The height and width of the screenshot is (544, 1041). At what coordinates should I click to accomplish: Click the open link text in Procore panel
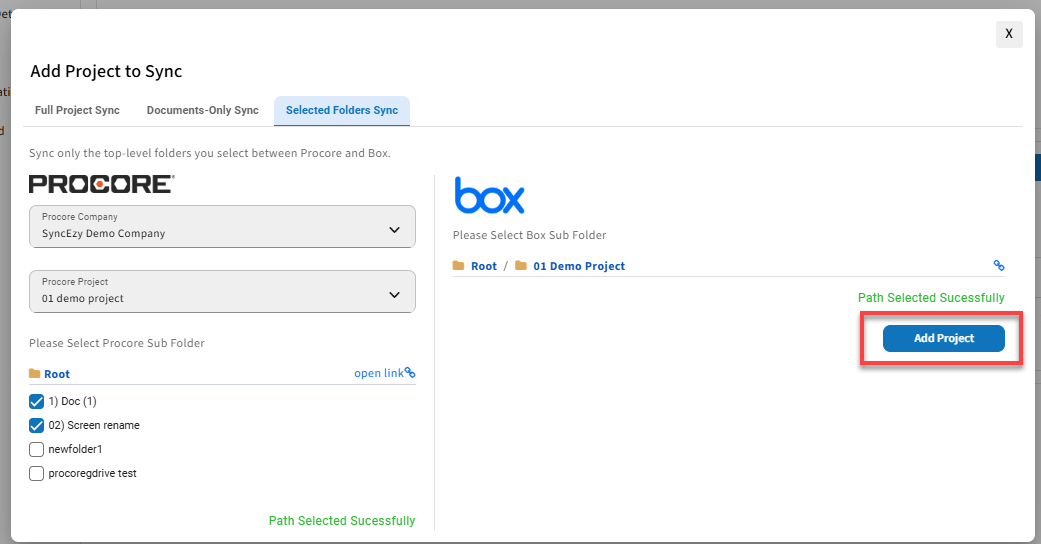(x=378, y=373)
